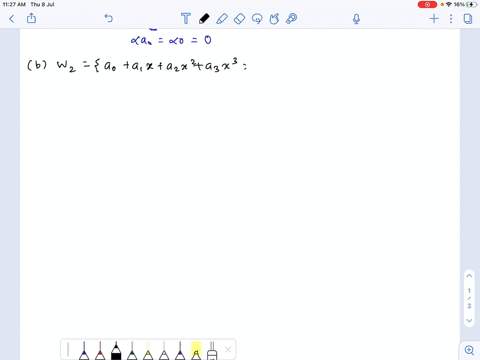The width and height of the screenshot is (480, 360).
Task: Pick the purple pen
Action: [180, 351]
